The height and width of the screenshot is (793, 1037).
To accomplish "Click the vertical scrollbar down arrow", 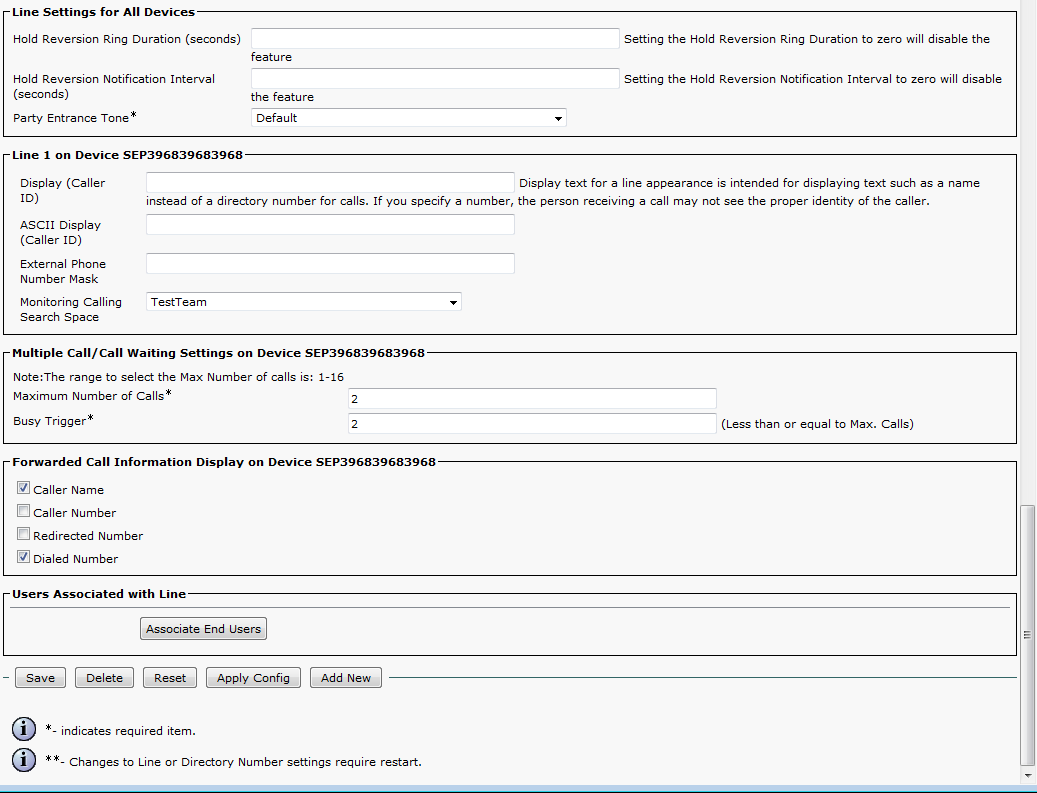I will pos(1028,775).
